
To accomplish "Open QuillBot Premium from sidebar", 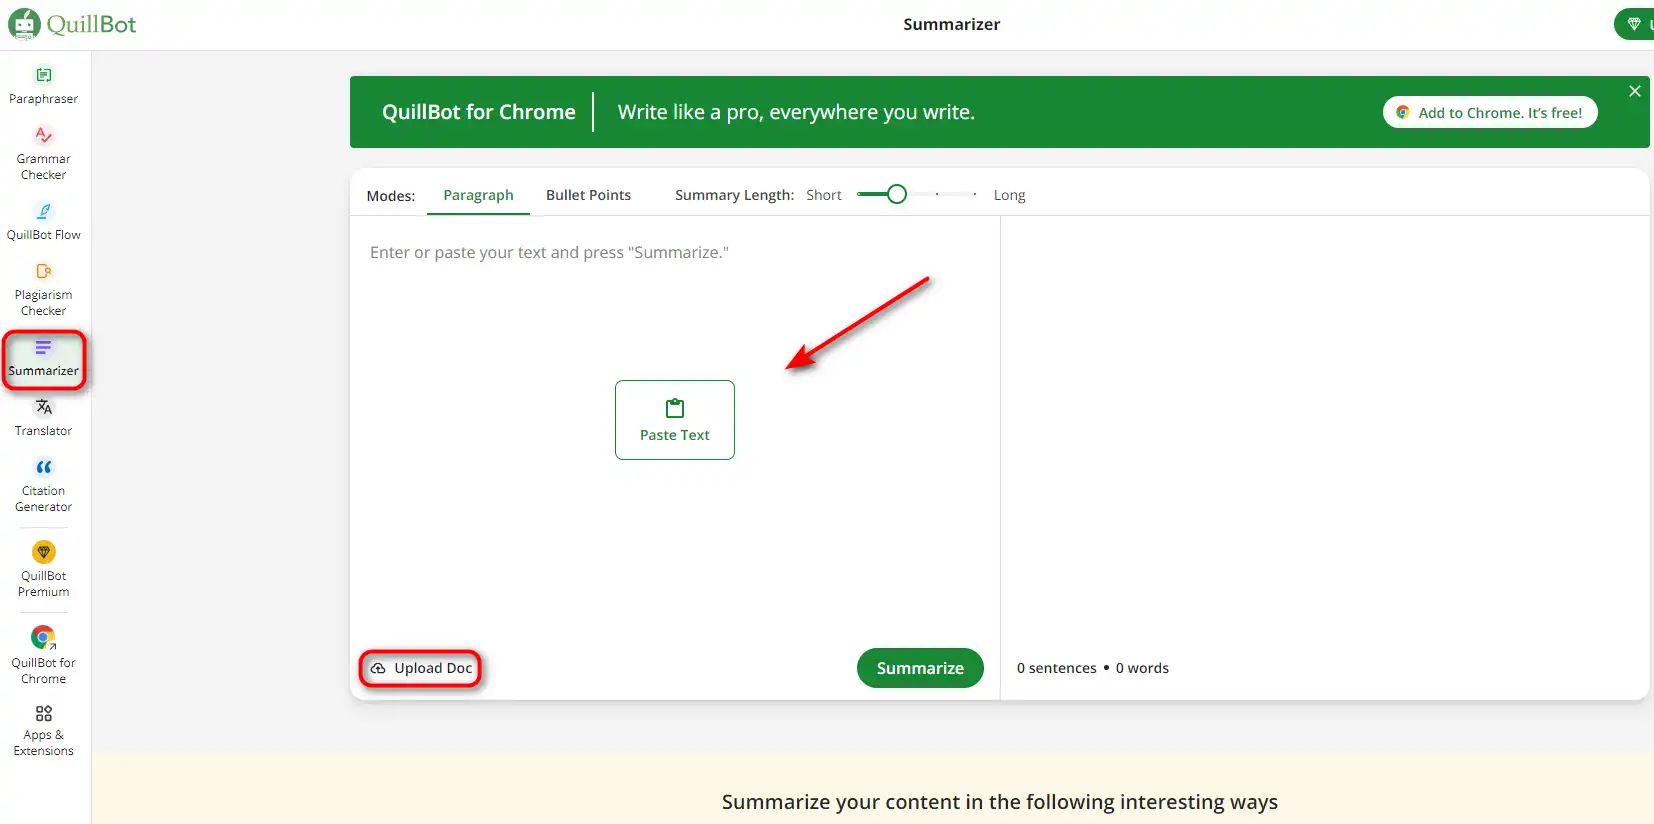I will coord(43,569).
